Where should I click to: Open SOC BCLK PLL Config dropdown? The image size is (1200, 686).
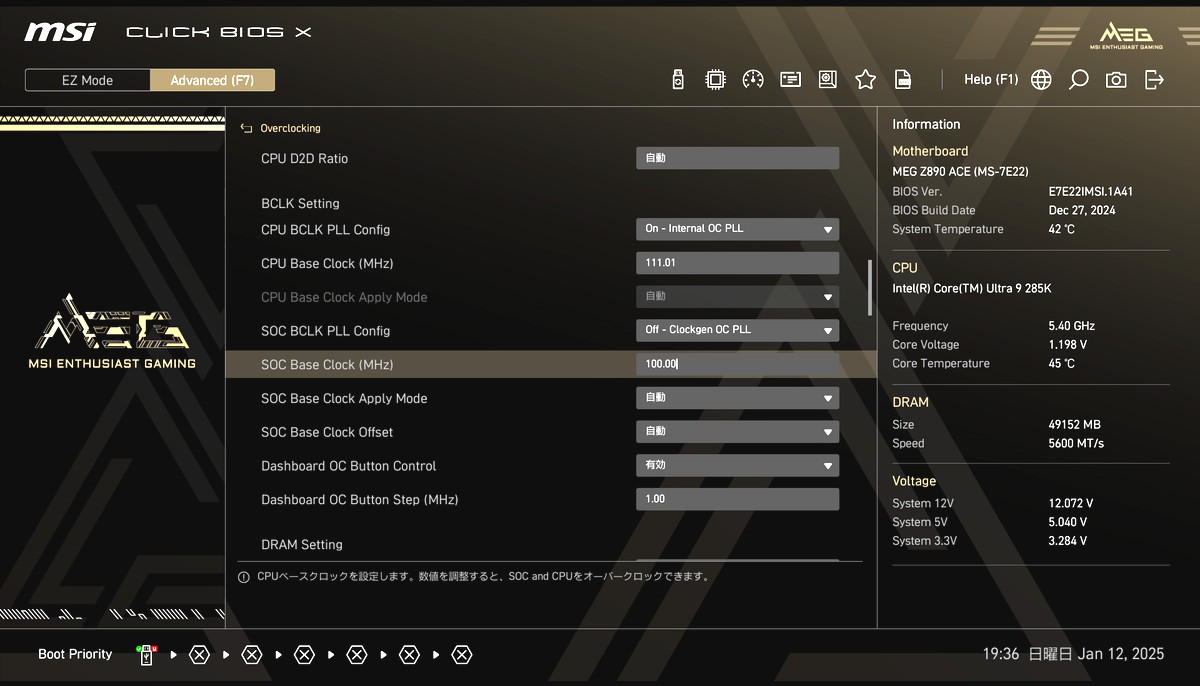[737, 330]
